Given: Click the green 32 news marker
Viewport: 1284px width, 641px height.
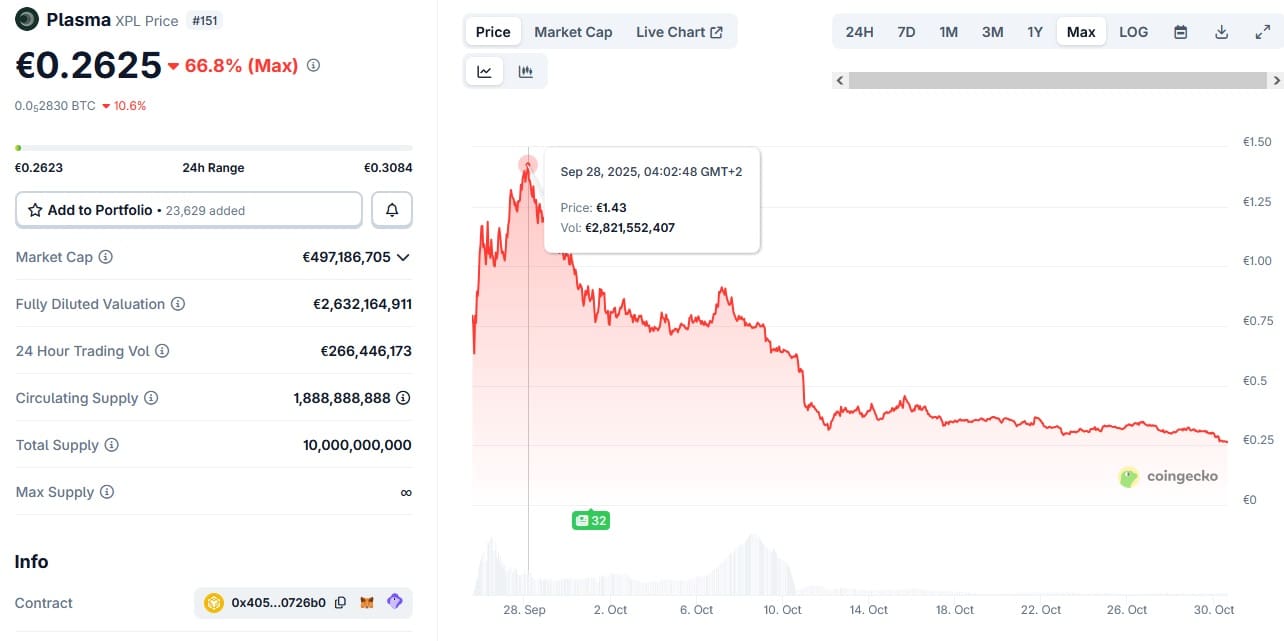Looking at the screenshot, I should [591, 520].
